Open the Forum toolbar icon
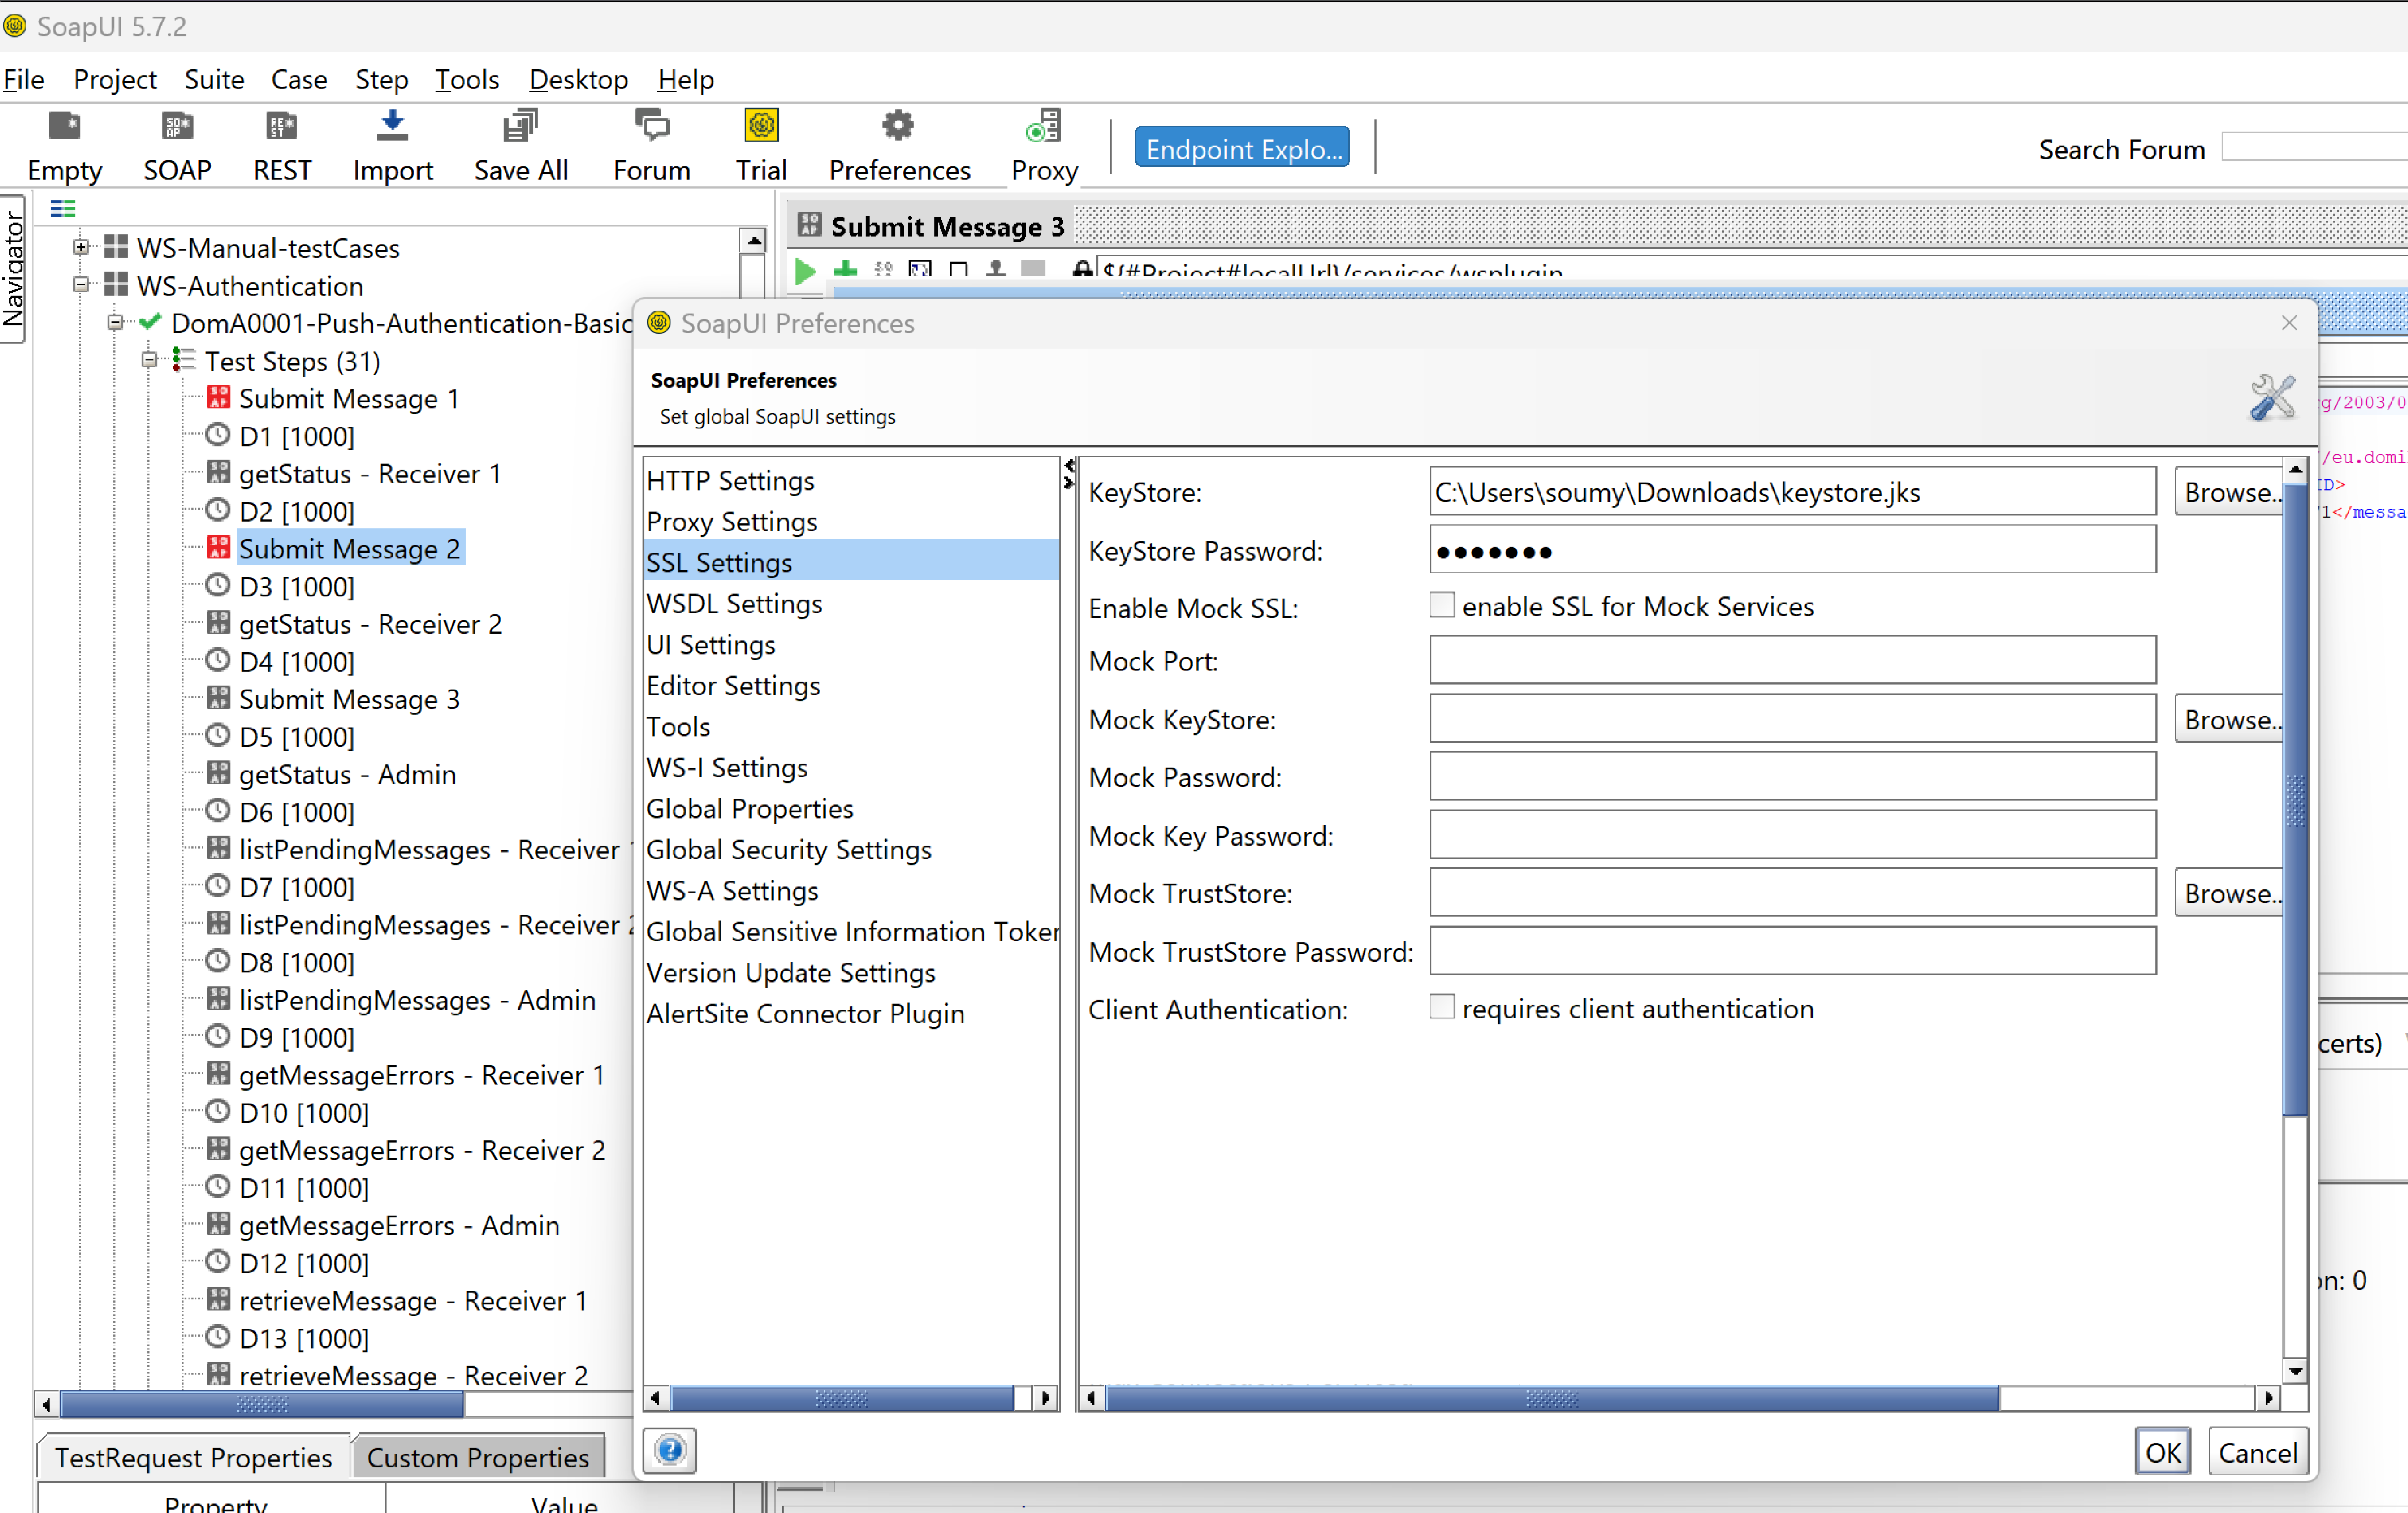The image size is (2408, 1513). click(x=652, y=126)
